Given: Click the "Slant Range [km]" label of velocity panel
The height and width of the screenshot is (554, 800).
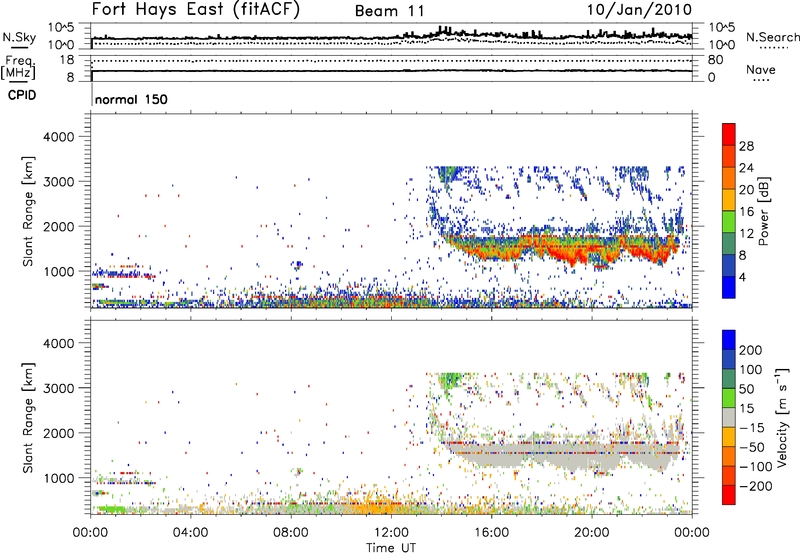Looking at the screenshot, I should coord(28,418).
